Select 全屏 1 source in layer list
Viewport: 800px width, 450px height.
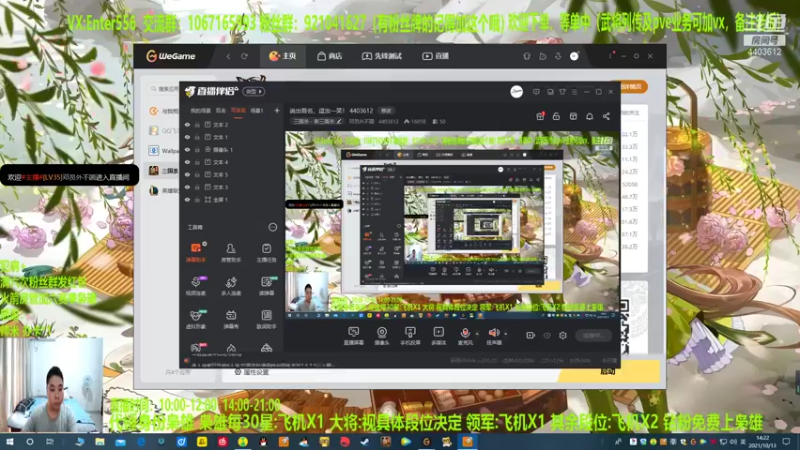[220, 199]
